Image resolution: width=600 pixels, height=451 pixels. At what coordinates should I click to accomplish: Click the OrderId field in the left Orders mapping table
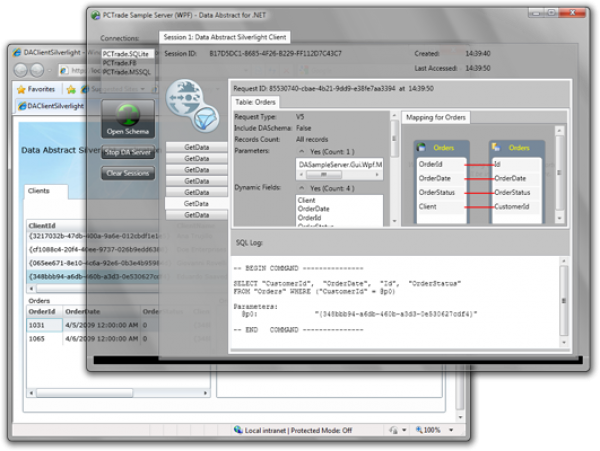430,164
